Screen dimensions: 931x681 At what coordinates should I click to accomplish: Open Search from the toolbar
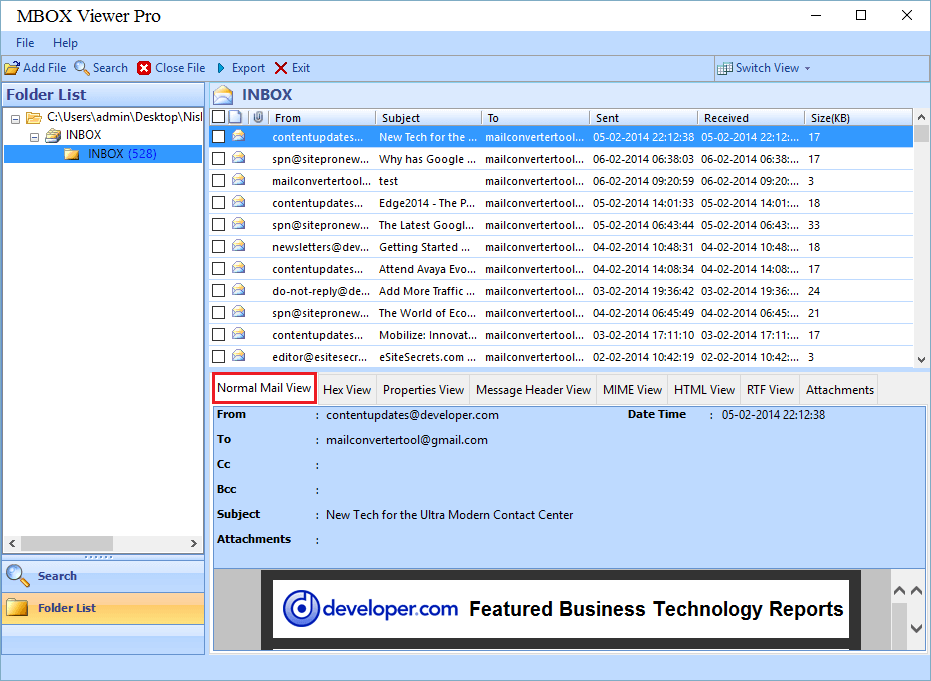(82, 68)
